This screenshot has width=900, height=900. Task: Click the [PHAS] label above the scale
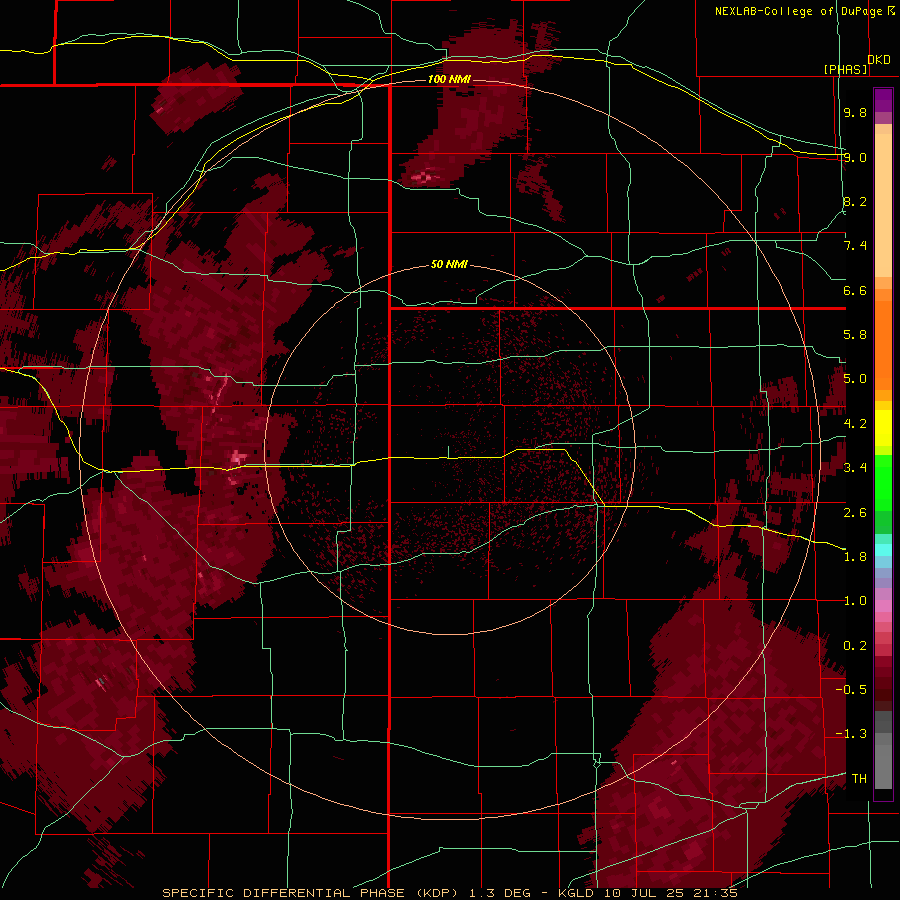coord(845,69)
